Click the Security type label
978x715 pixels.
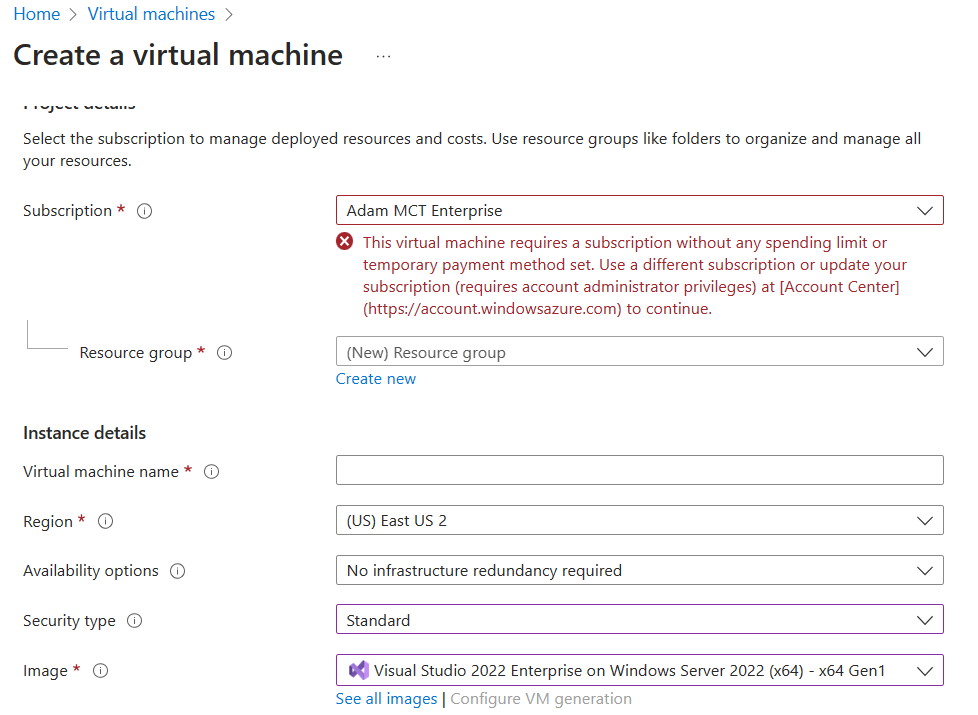(69, 621)
